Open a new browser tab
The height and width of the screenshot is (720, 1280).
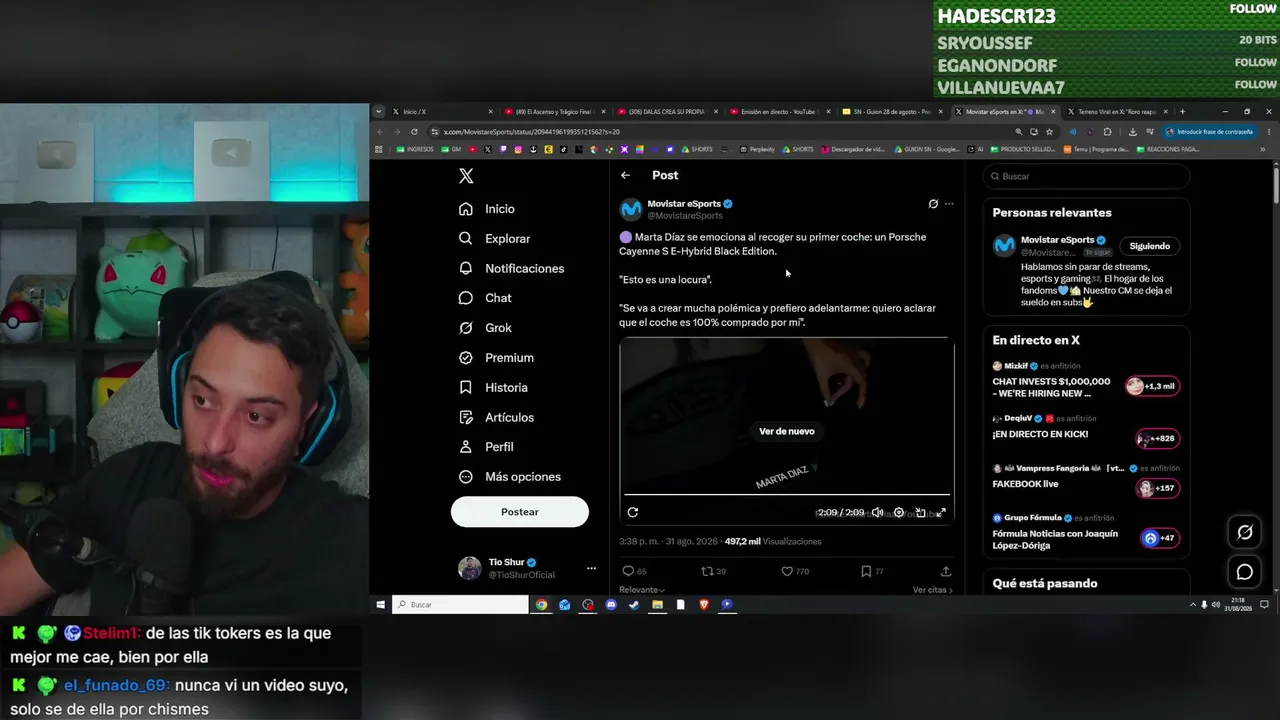pos(1182,112)
